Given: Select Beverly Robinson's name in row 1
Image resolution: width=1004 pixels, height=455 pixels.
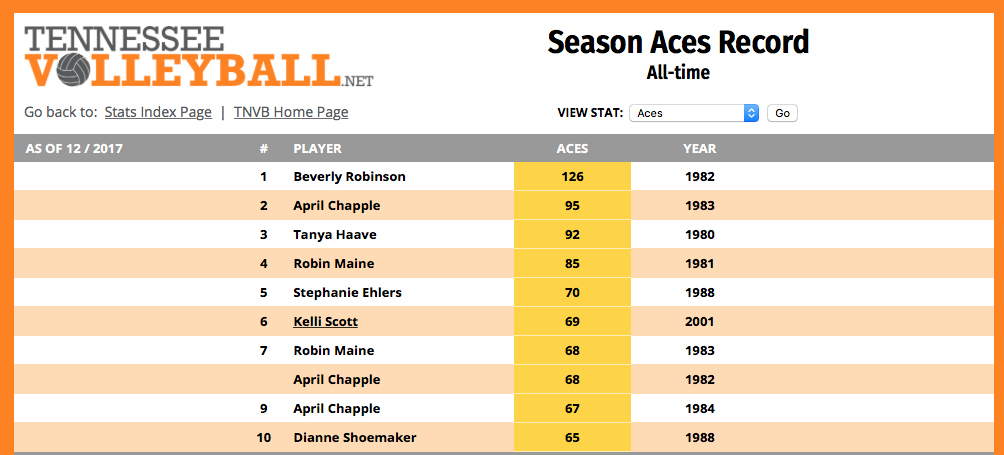Looking at the screenshot, I should click(349, 177).
